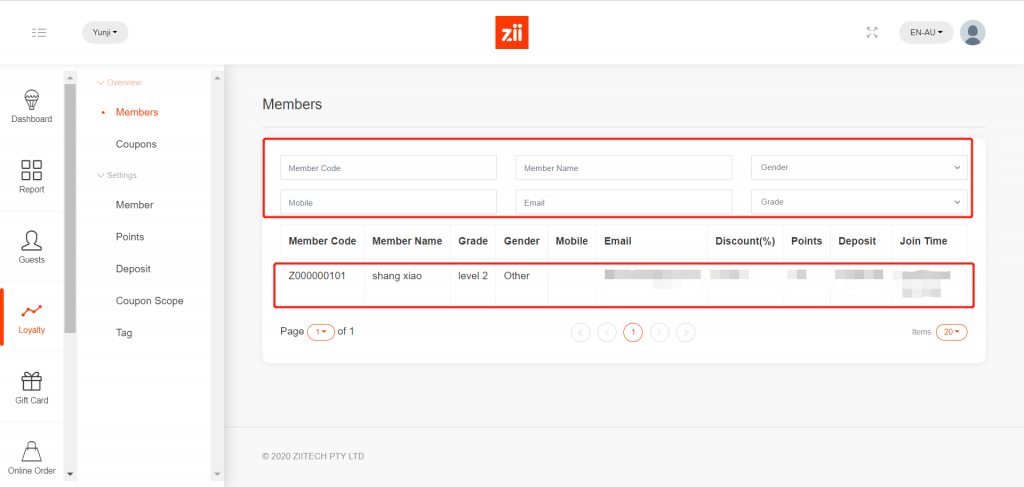The image size is (1024, 487).
Task: Click the user avatar icon
Action: [x=972, y=33]
